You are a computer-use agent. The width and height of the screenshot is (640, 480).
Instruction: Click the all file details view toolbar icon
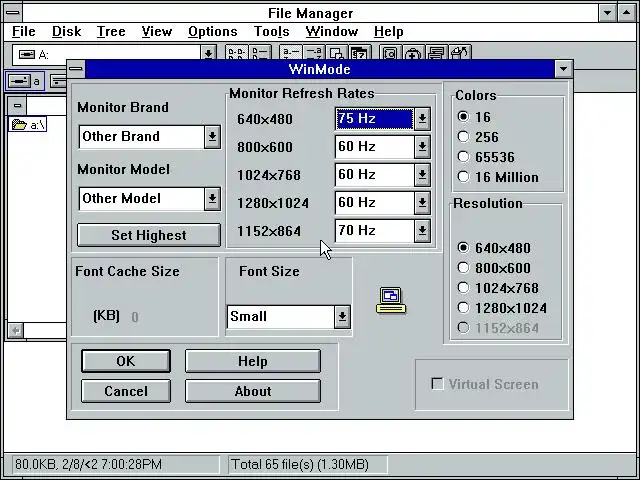[260, 52]
